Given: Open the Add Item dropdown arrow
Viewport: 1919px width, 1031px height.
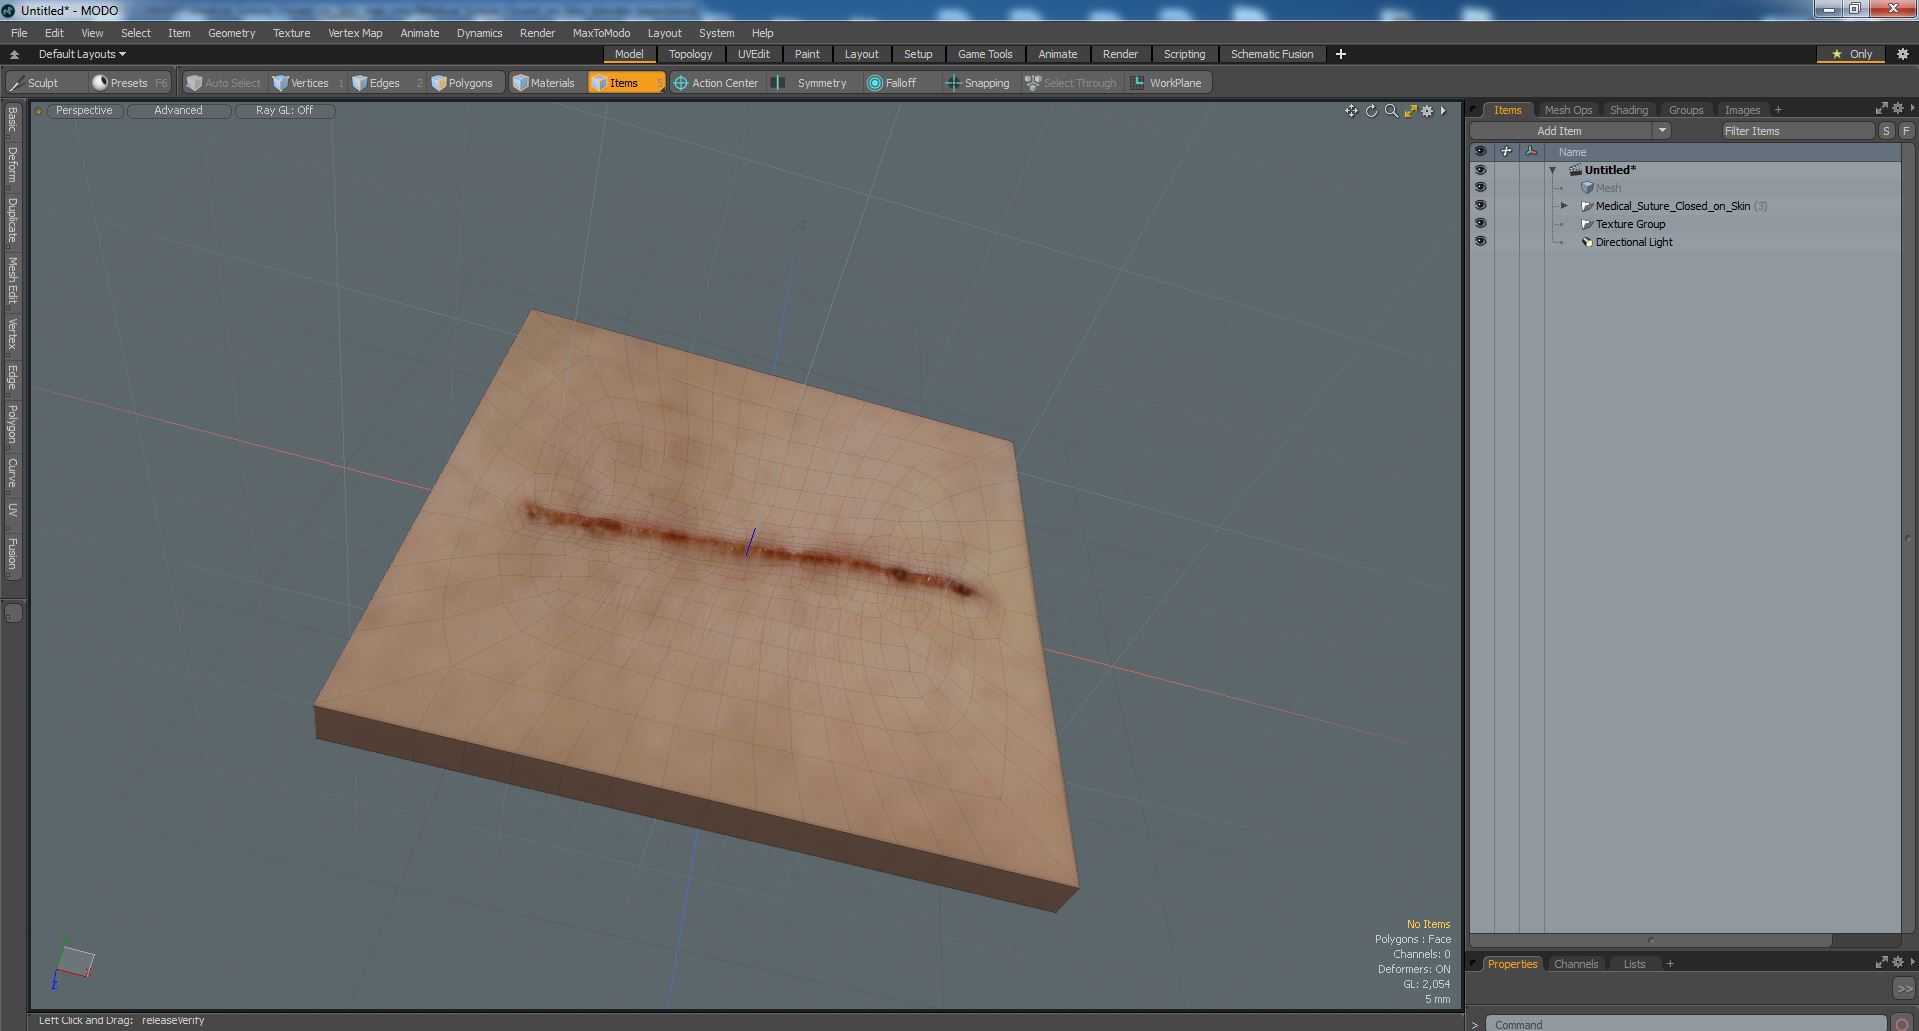Looking at the screenshot, I should coord(1662,131).
